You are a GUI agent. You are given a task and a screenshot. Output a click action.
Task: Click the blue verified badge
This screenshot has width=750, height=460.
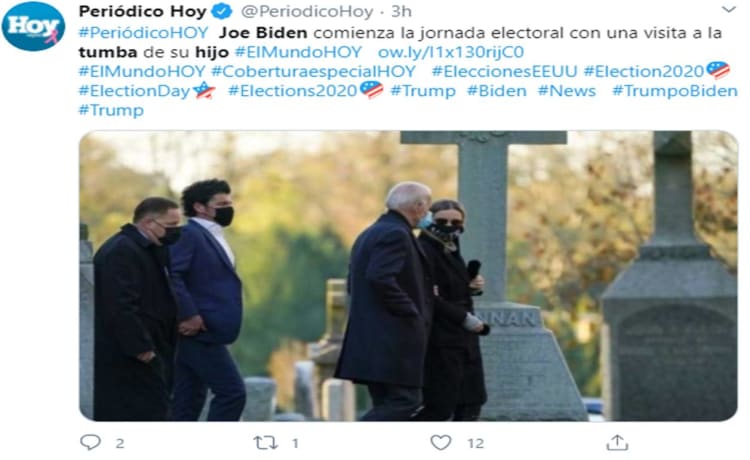click(221, 11)
